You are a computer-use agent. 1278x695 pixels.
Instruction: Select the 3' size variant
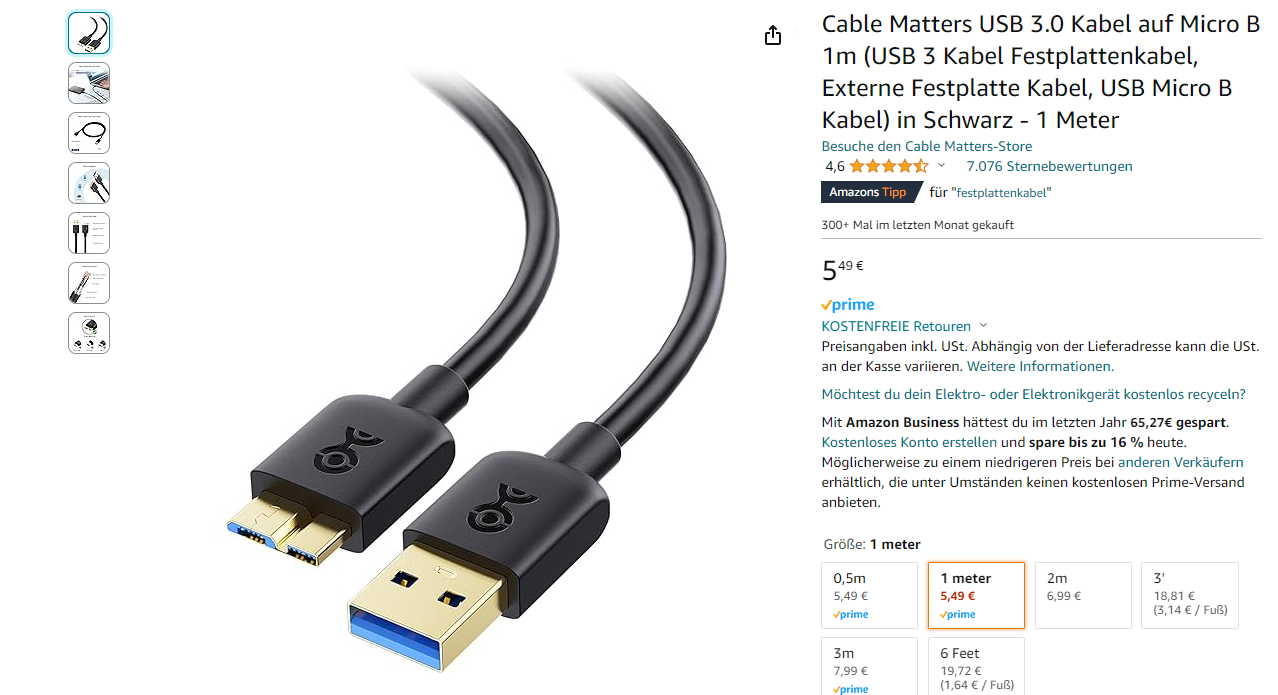[x=1190, y=595]
